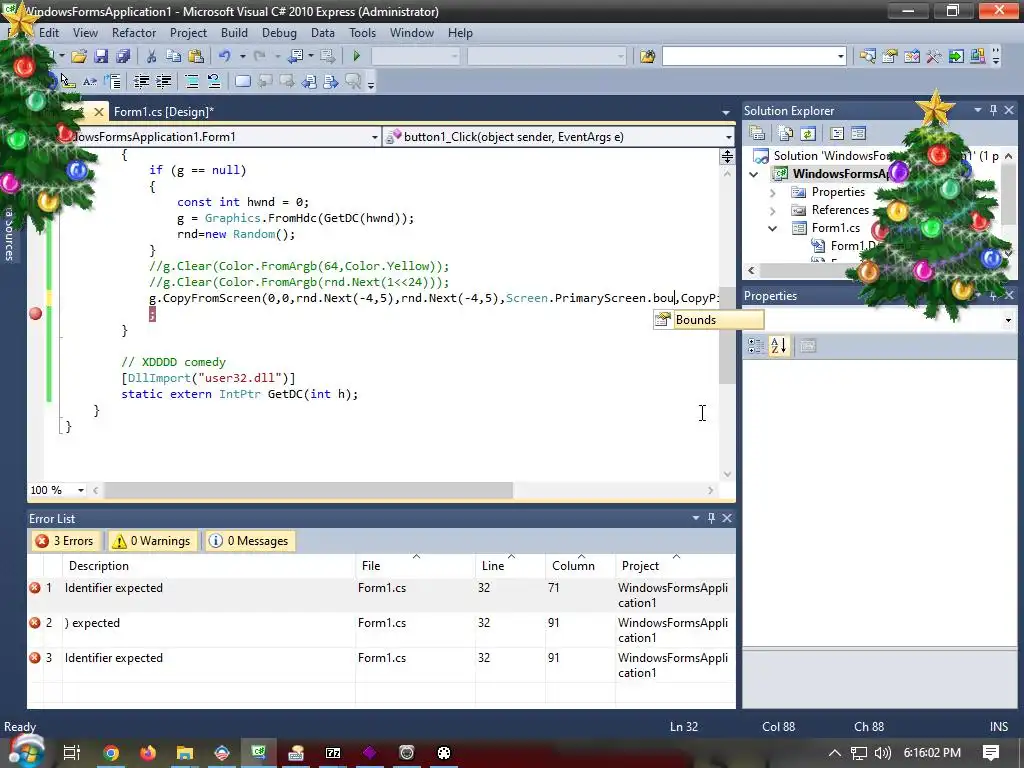Open the button1_Click member dropdown
The width and height of the screenshot is (1024, 768).
pos(728,137)
